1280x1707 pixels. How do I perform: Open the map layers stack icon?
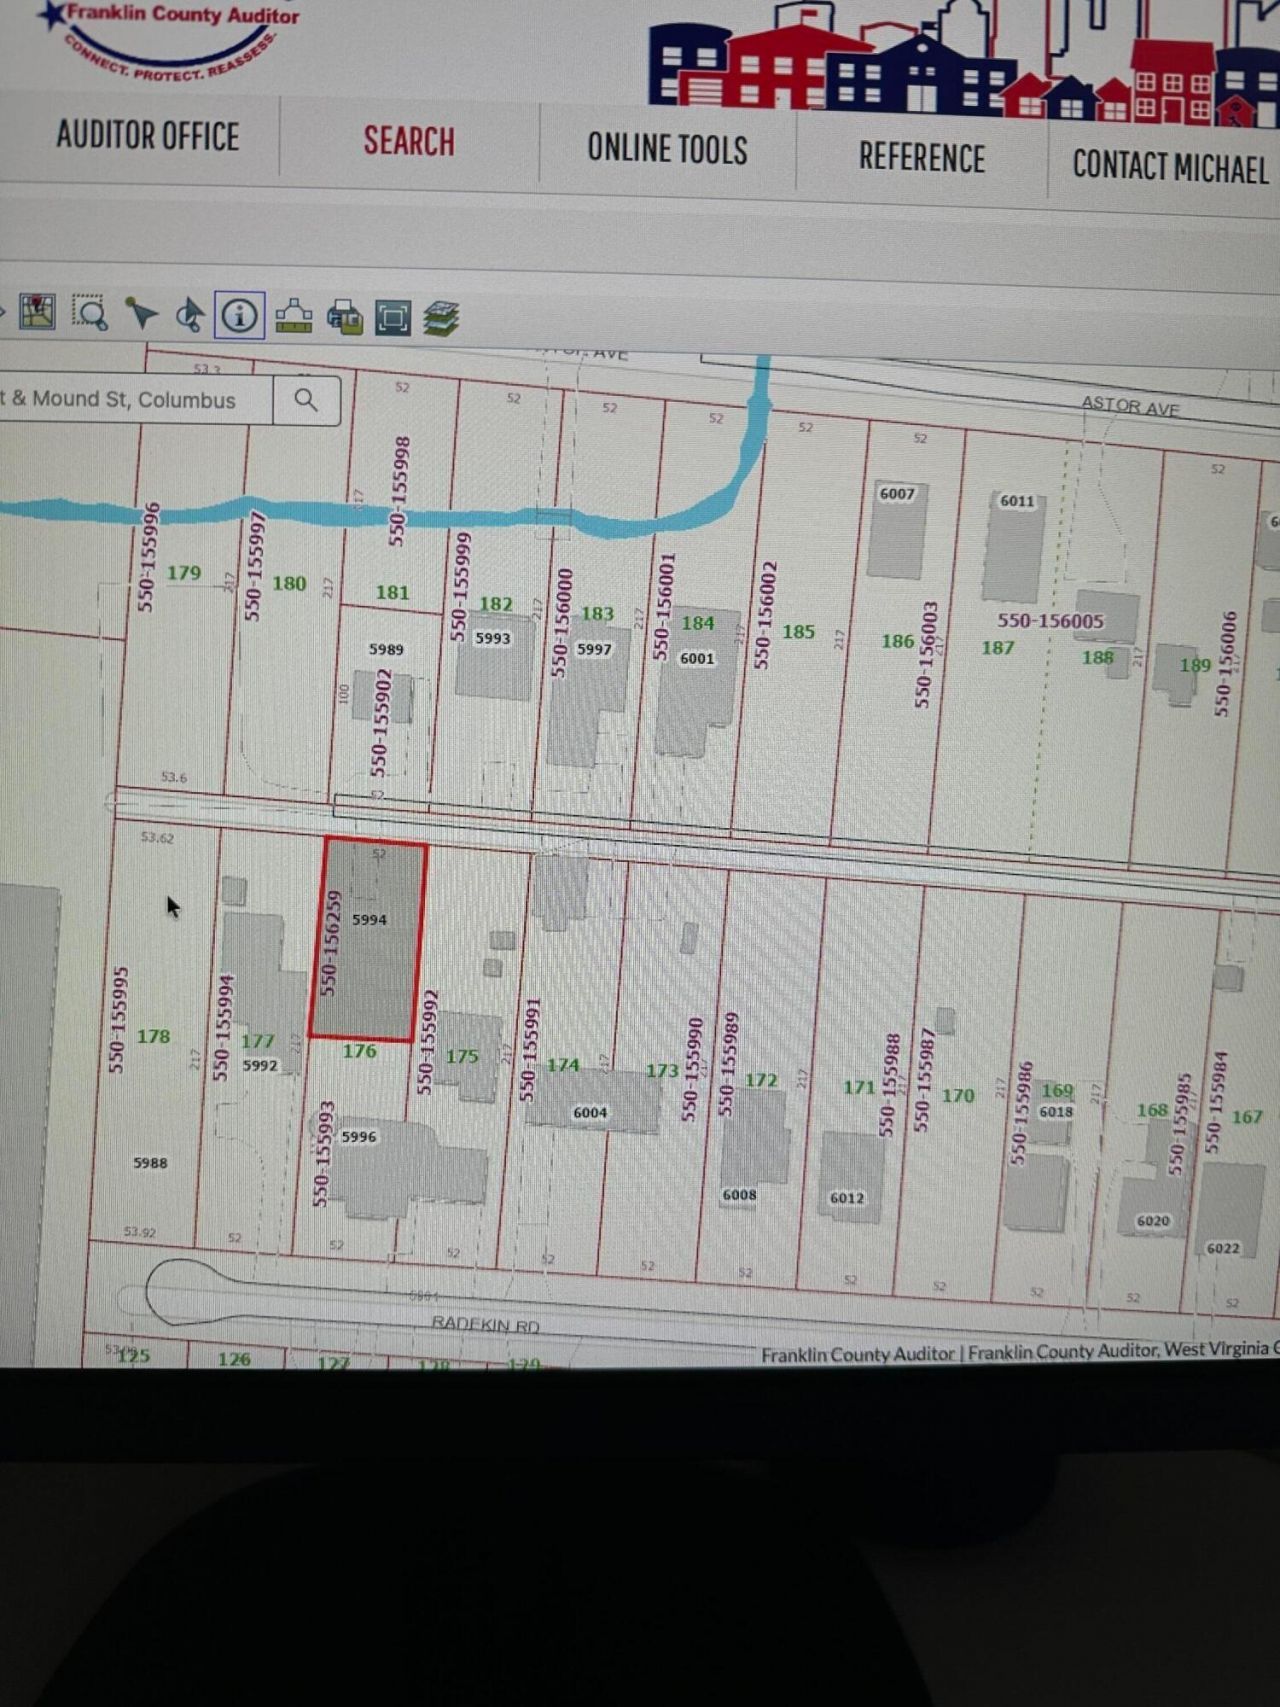[x=440, y=320]
